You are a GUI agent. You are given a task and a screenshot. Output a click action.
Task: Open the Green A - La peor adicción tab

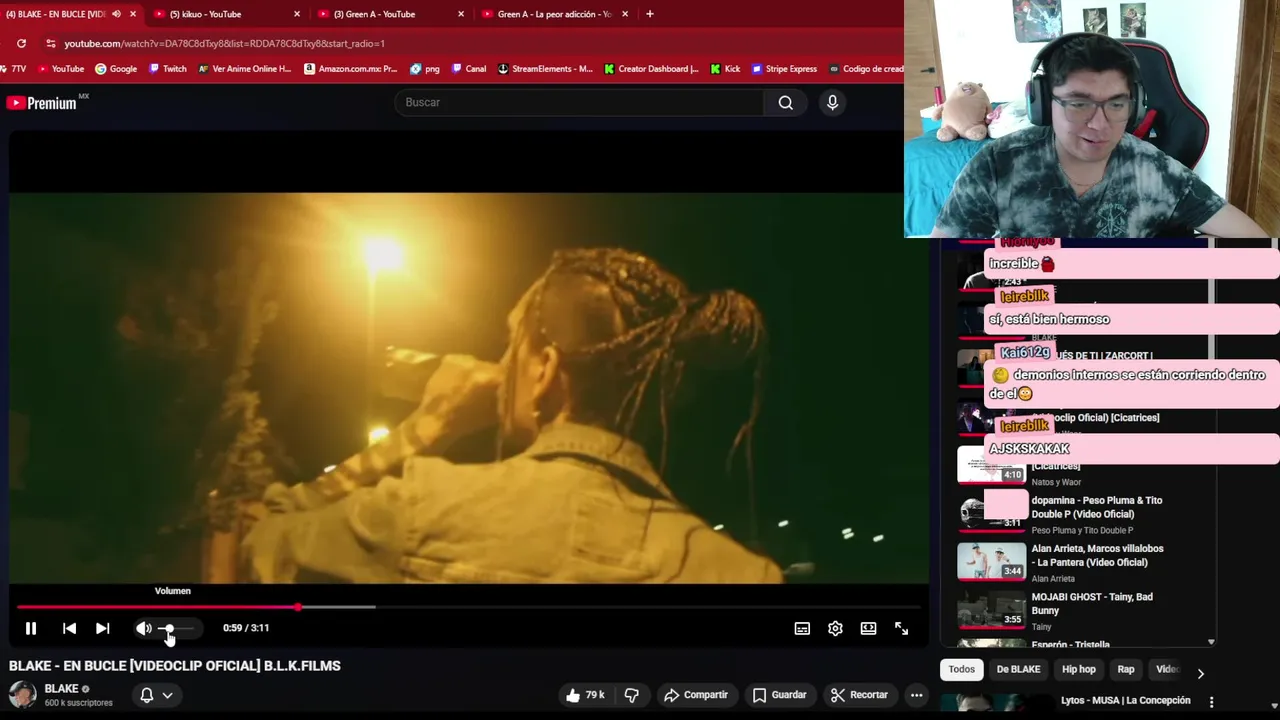click(x=554, y=14)
